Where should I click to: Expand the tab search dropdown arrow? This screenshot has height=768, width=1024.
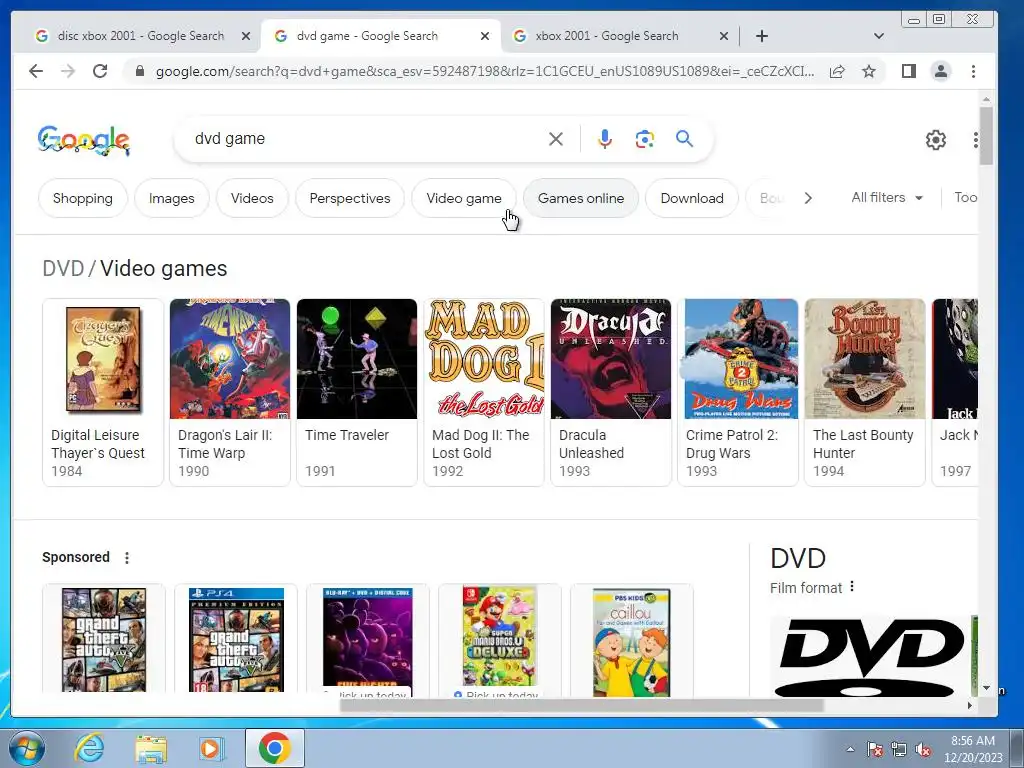point(878,36)
